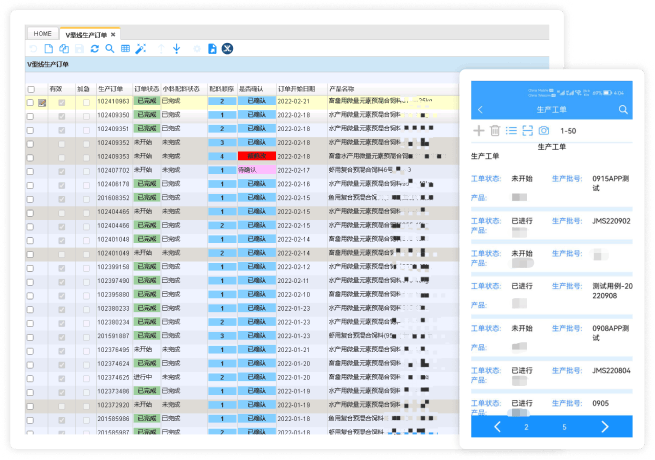Viewport: 655px width, 460px height.
Task: Toggle grid view toolbar icon
Action: pyautogui.click(x=125, y=48)
